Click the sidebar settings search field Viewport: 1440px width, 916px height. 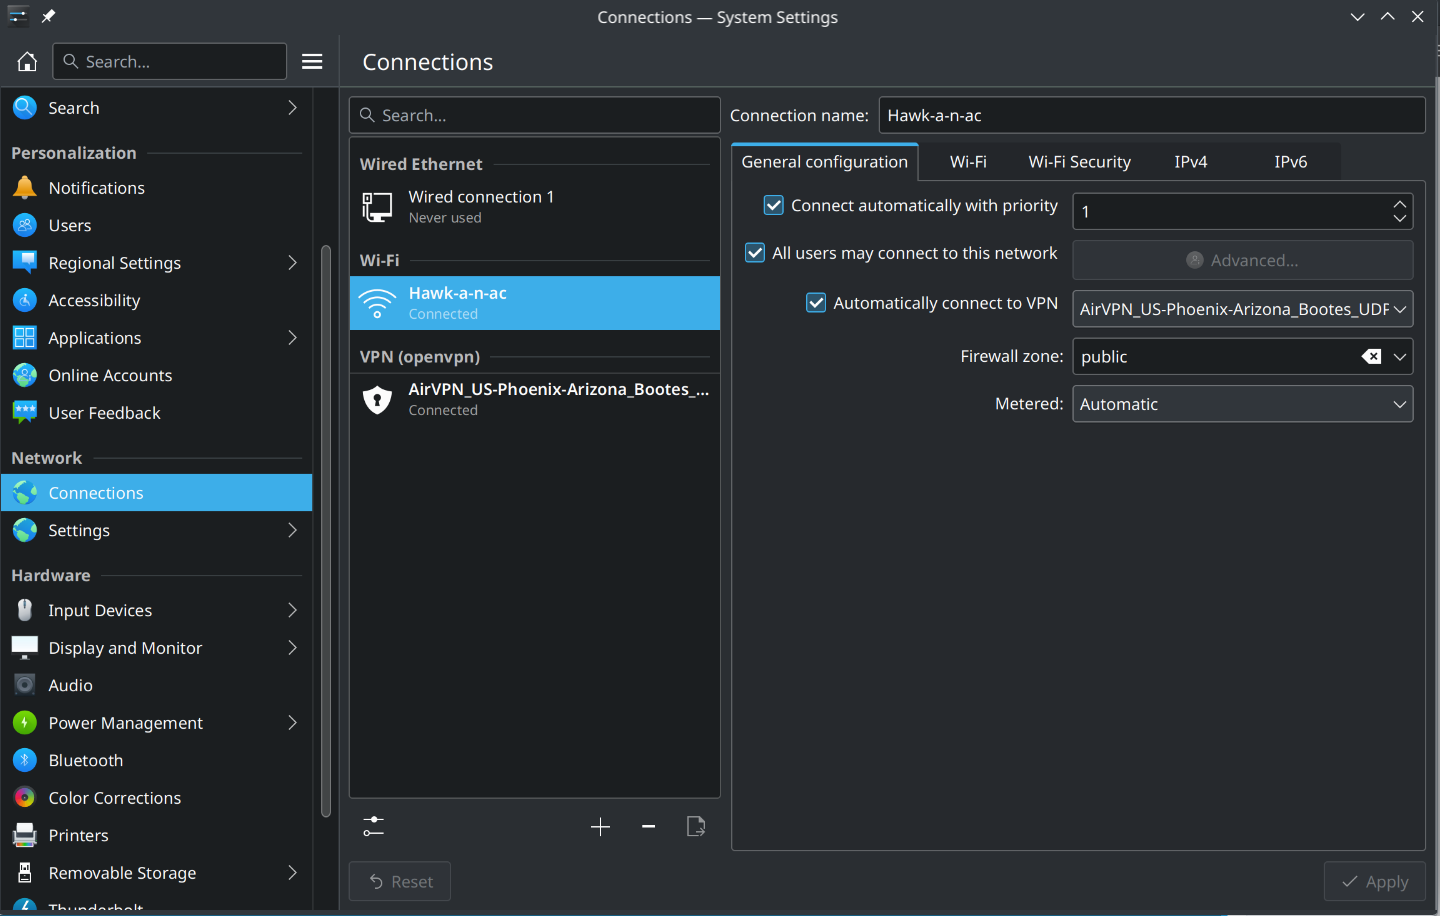point(170,61)
